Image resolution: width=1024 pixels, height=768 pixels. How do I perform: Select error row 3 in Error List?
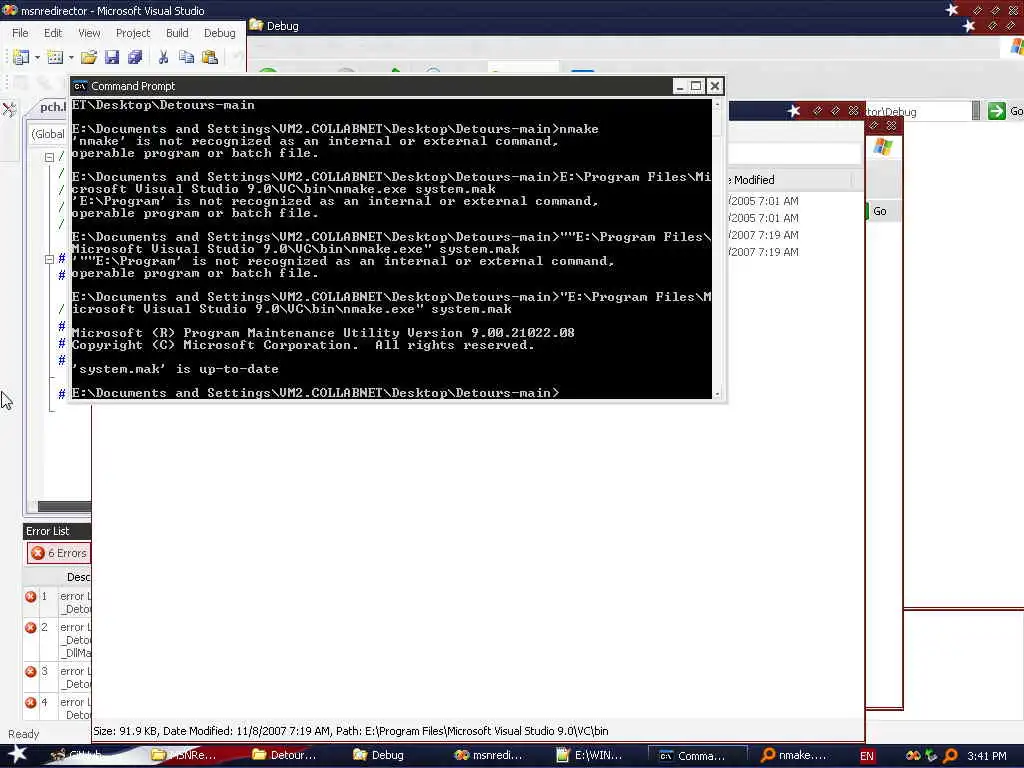click(57, 678)
